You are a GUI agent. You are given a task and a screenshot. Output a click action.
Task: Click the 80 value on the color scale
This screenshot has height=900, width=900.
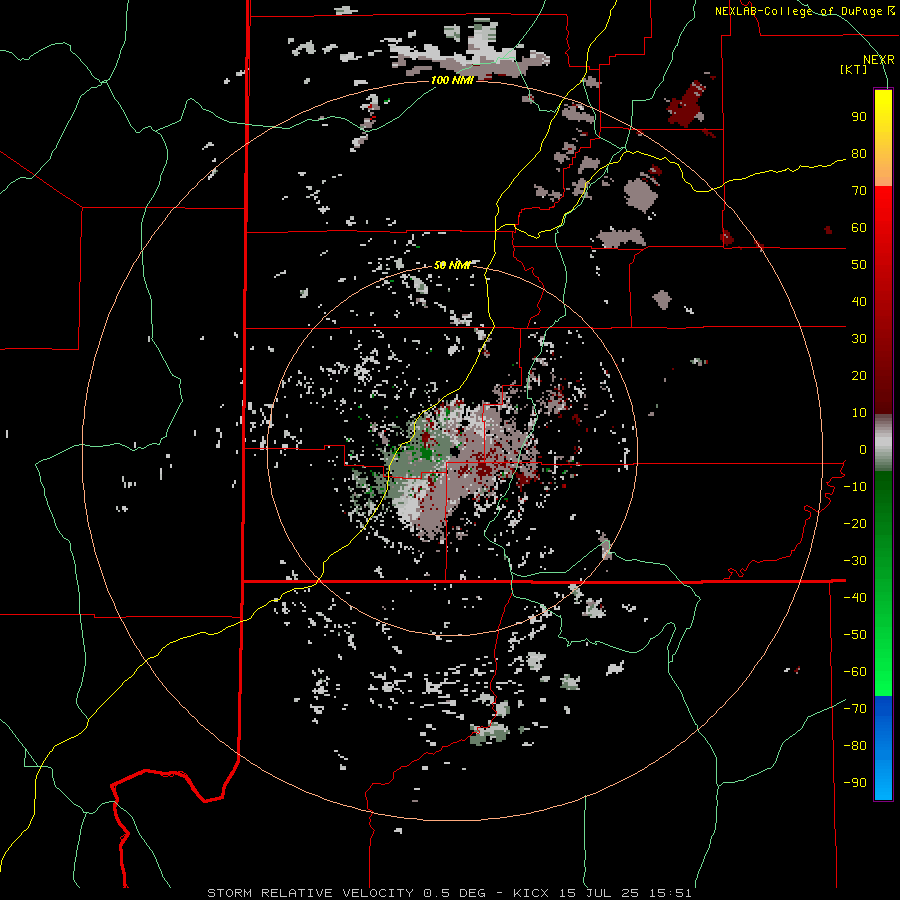click(859, 154)
